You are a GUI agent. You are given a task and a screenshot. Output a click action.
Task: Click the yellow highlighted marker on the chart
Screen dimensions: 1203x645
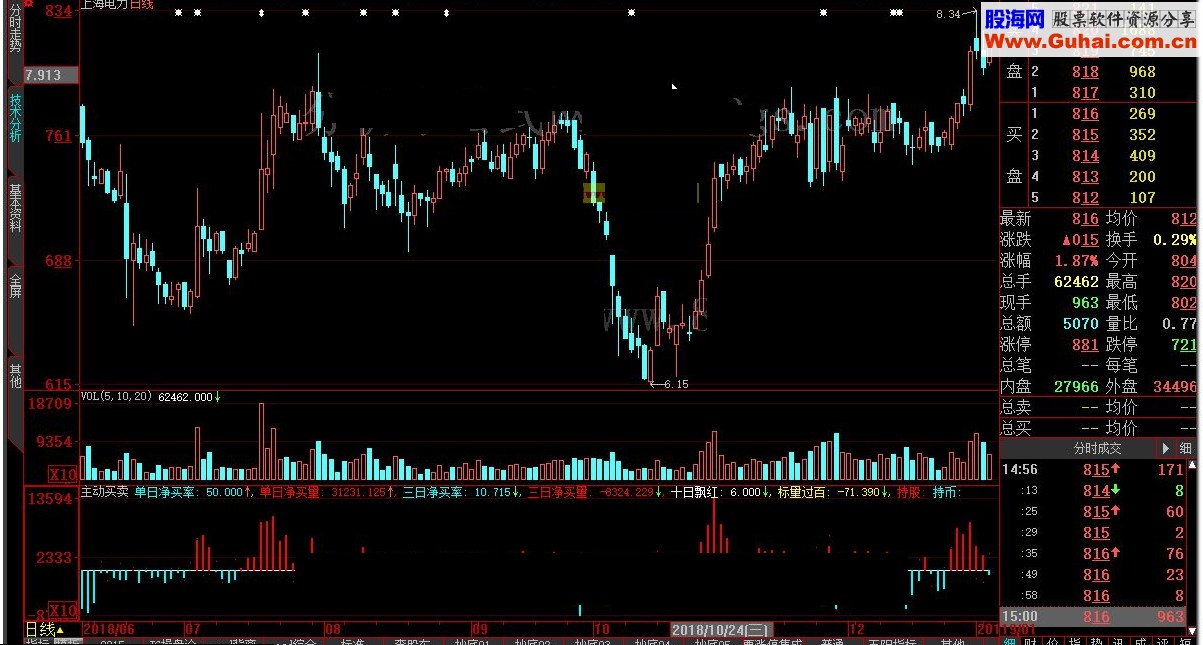(594, 192)
